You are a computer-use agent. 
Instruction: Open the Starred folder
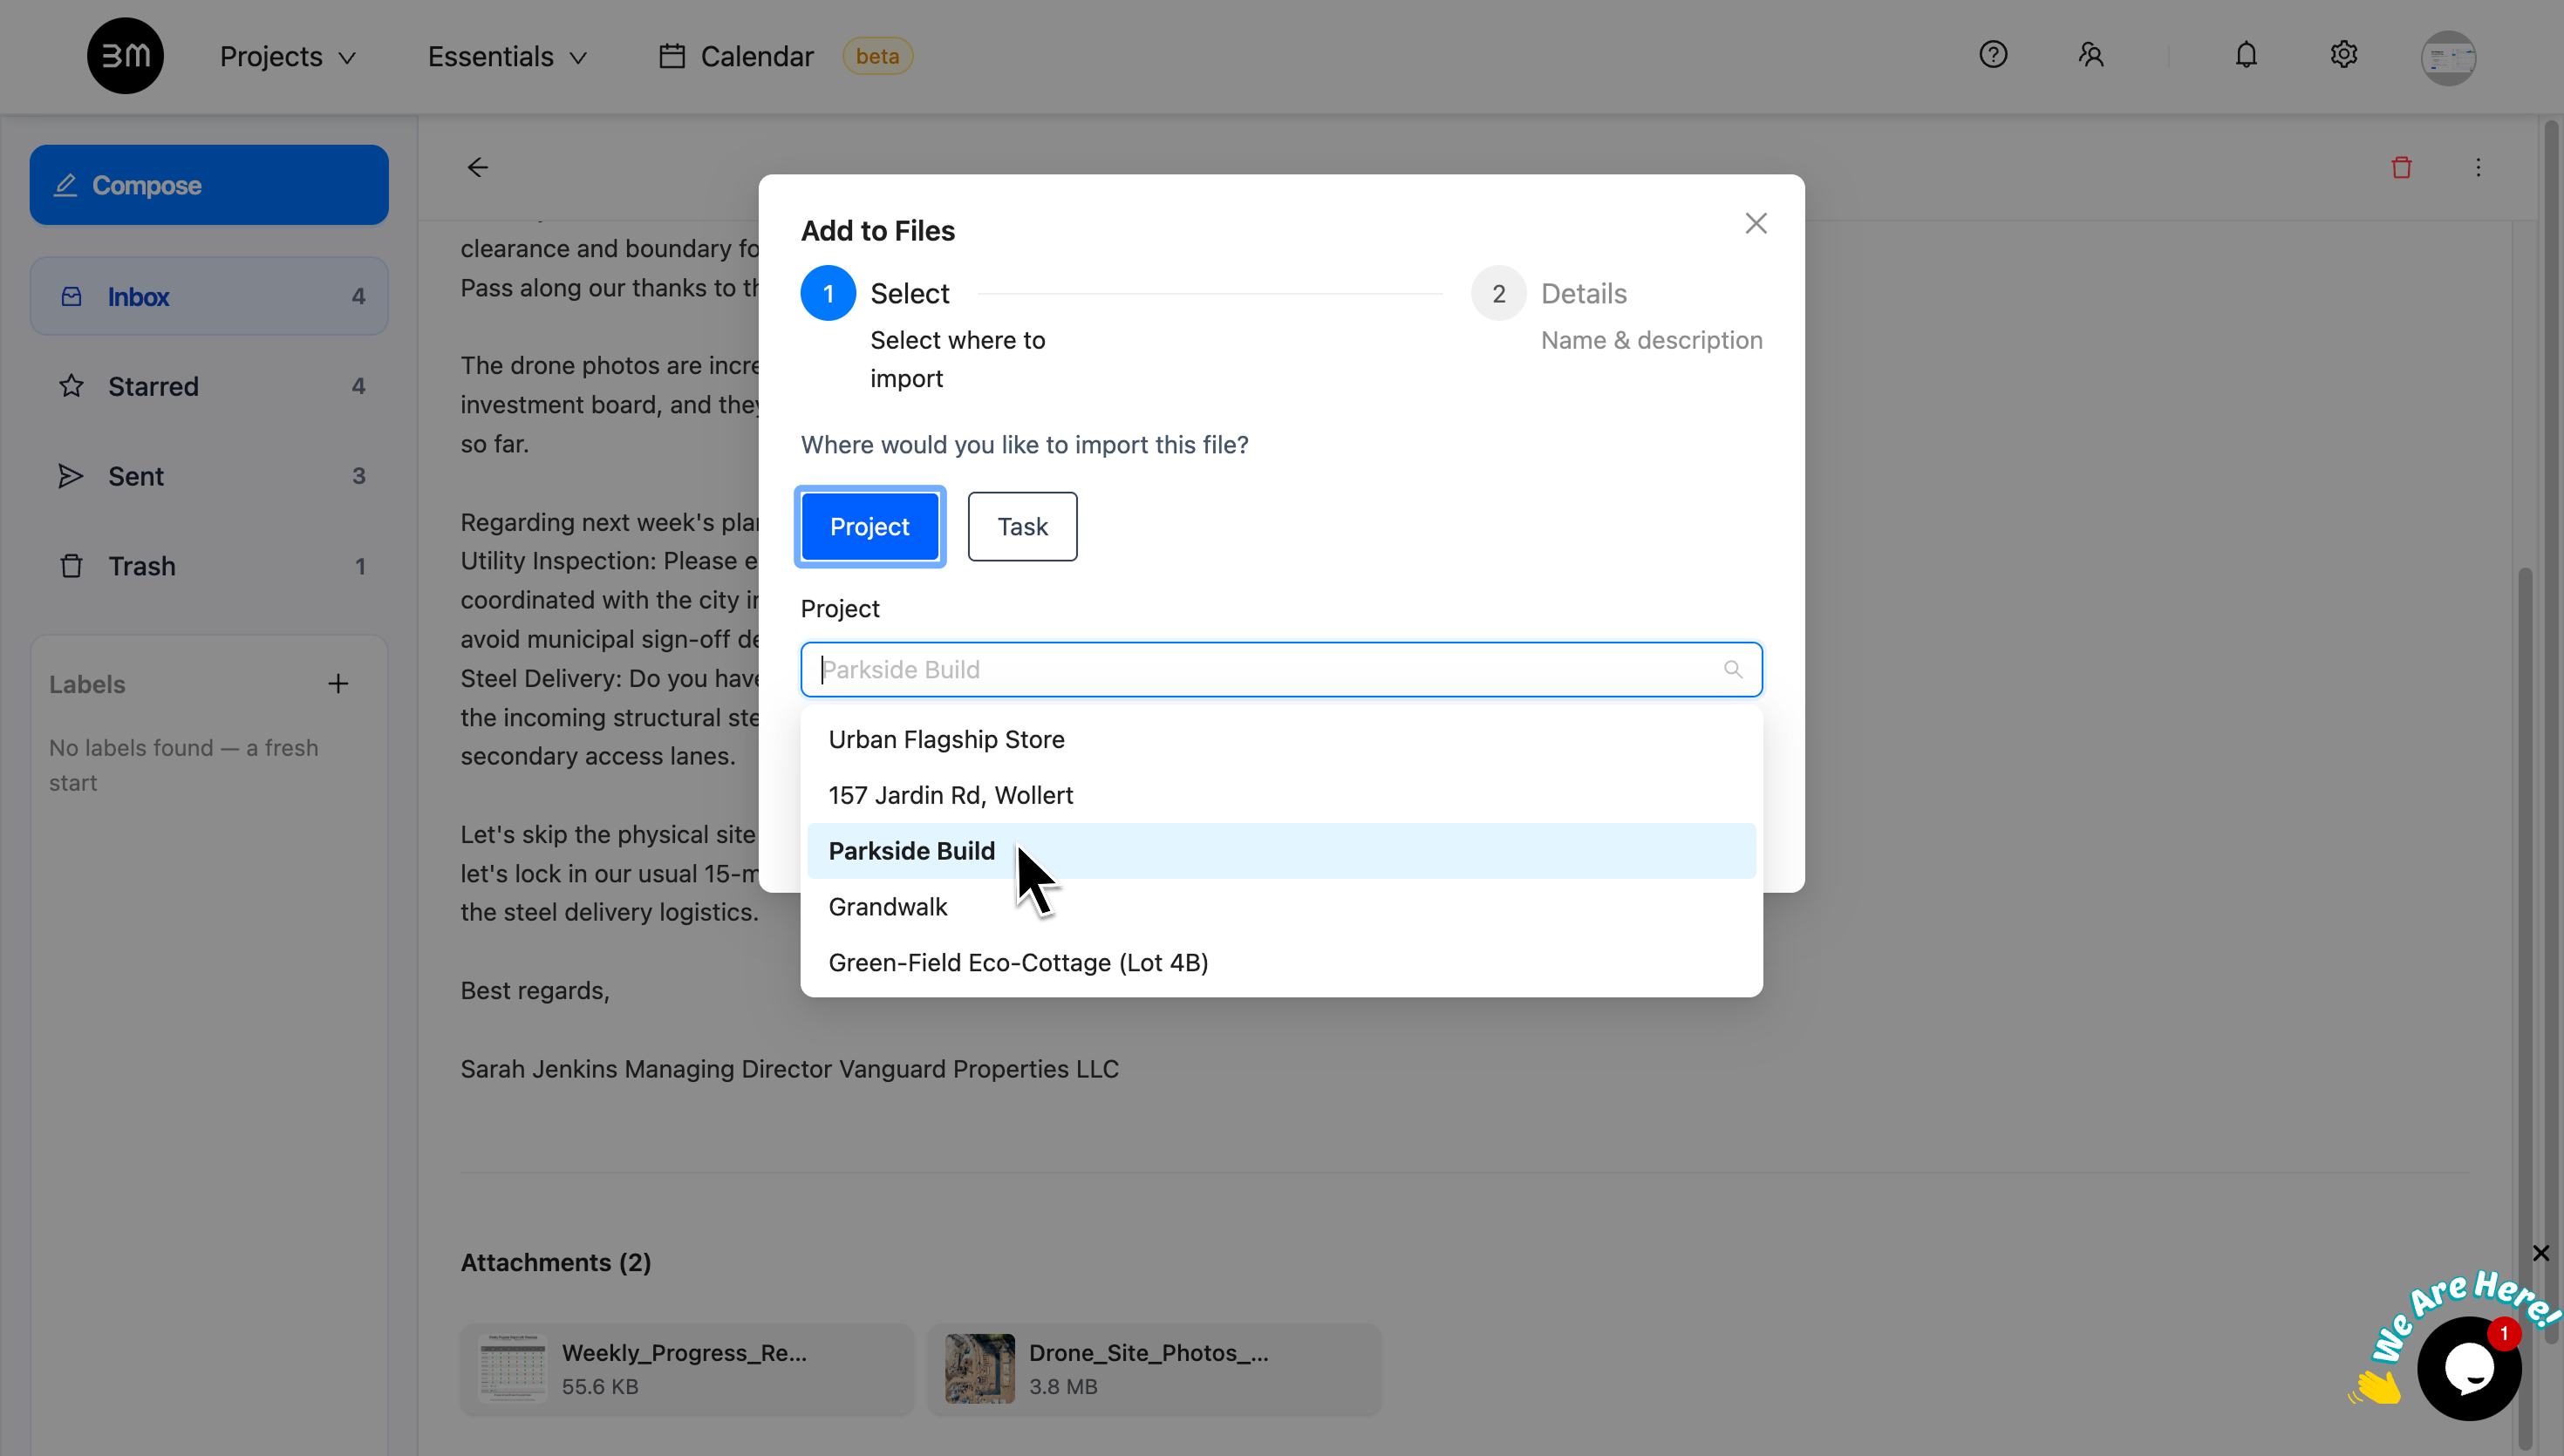point(209,386)
